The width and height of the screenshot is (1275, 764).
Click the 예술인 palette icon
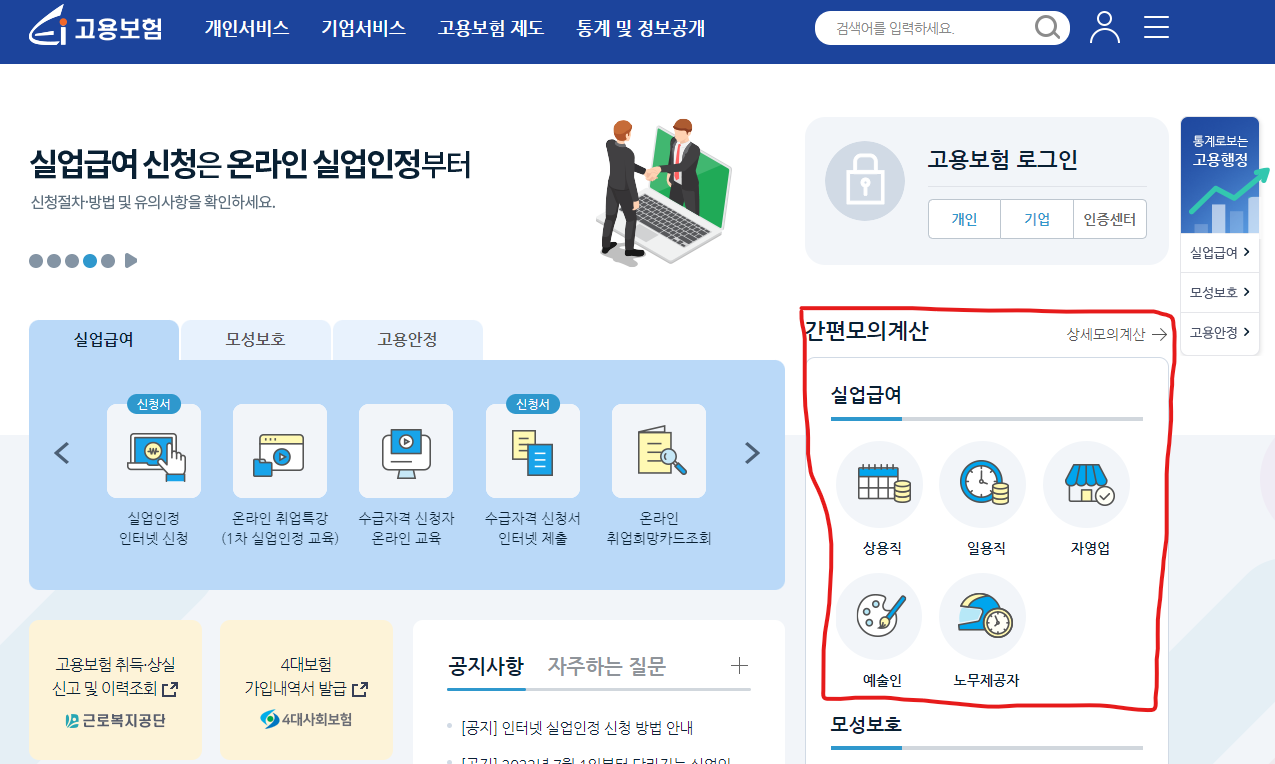click(x=879, y=616)
